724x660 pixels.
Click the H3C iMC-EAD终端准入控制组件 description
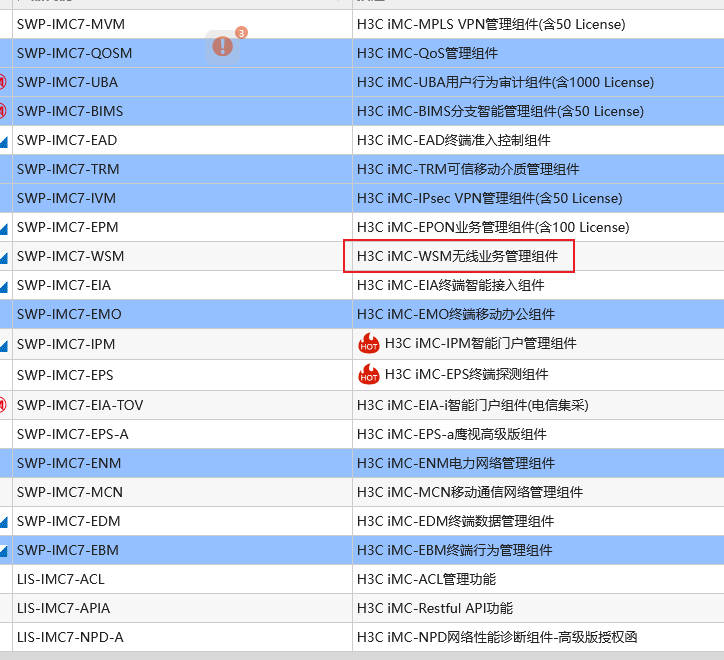pyautogui.click(x=454, y=140)
